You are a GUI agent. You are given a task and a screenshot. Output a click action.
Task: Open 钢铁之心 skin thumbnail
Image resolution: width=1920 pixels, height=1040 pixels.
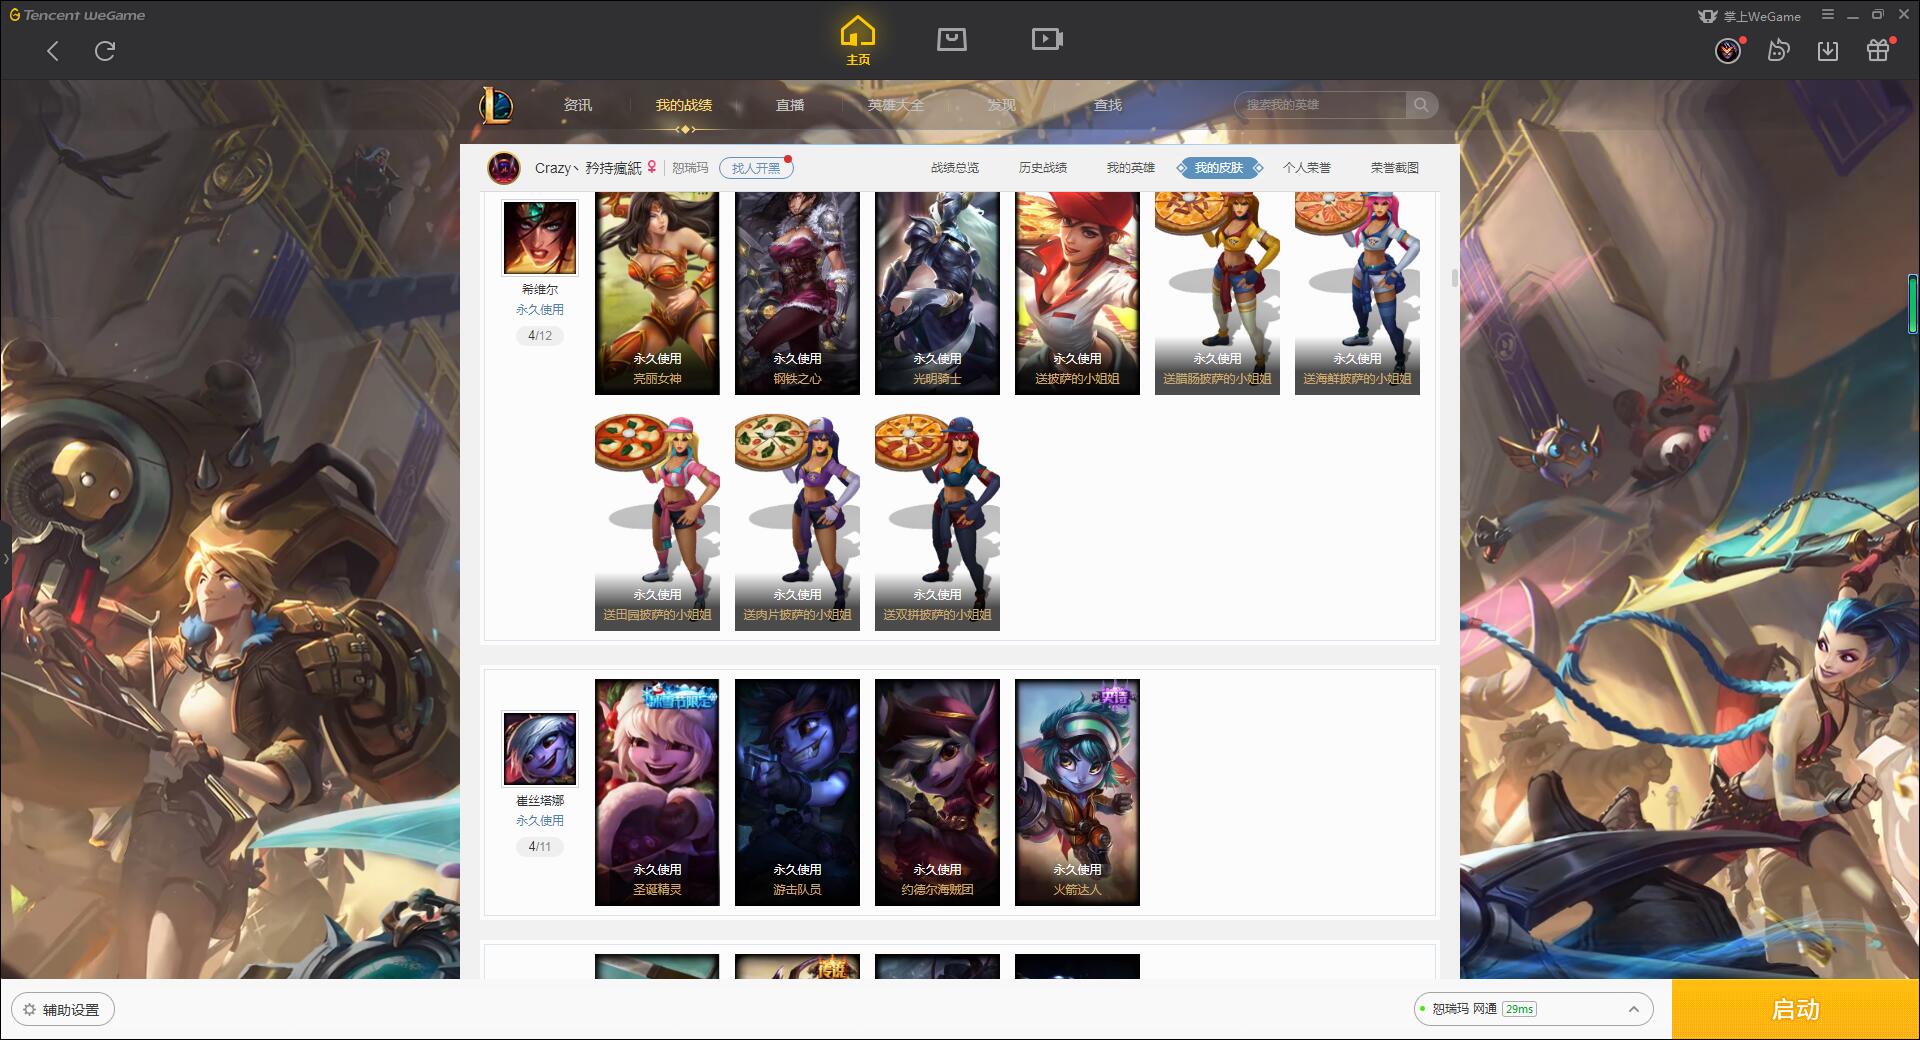797,293
